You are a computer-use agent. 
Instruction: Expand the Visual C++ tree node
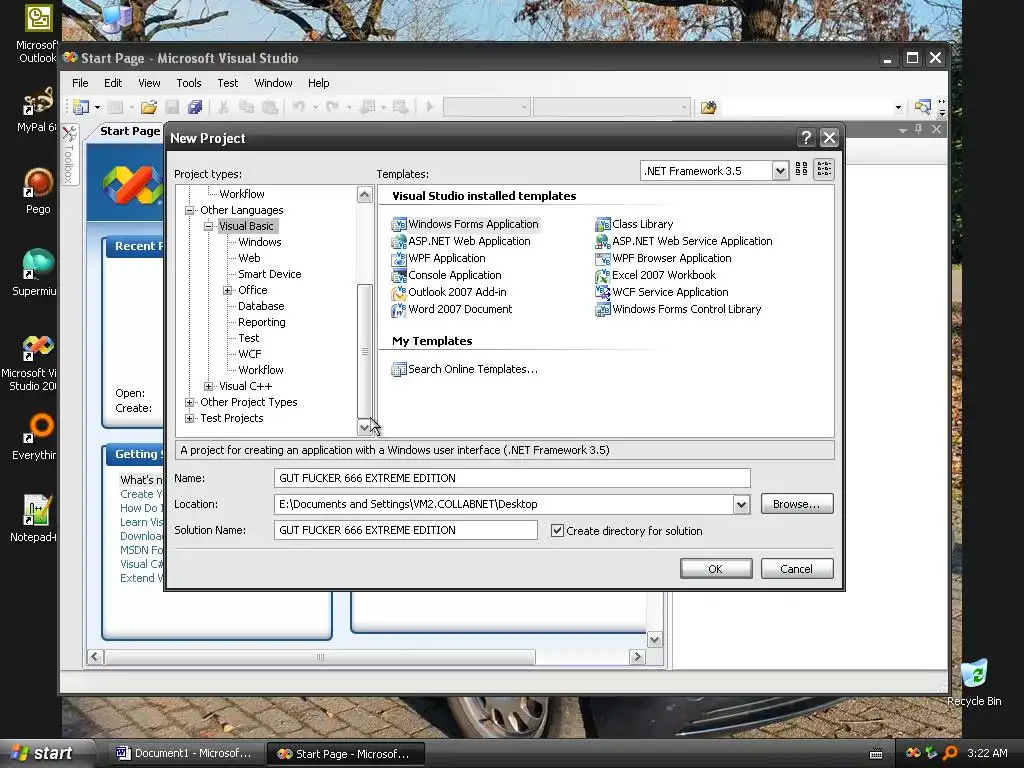coord(208,386)
